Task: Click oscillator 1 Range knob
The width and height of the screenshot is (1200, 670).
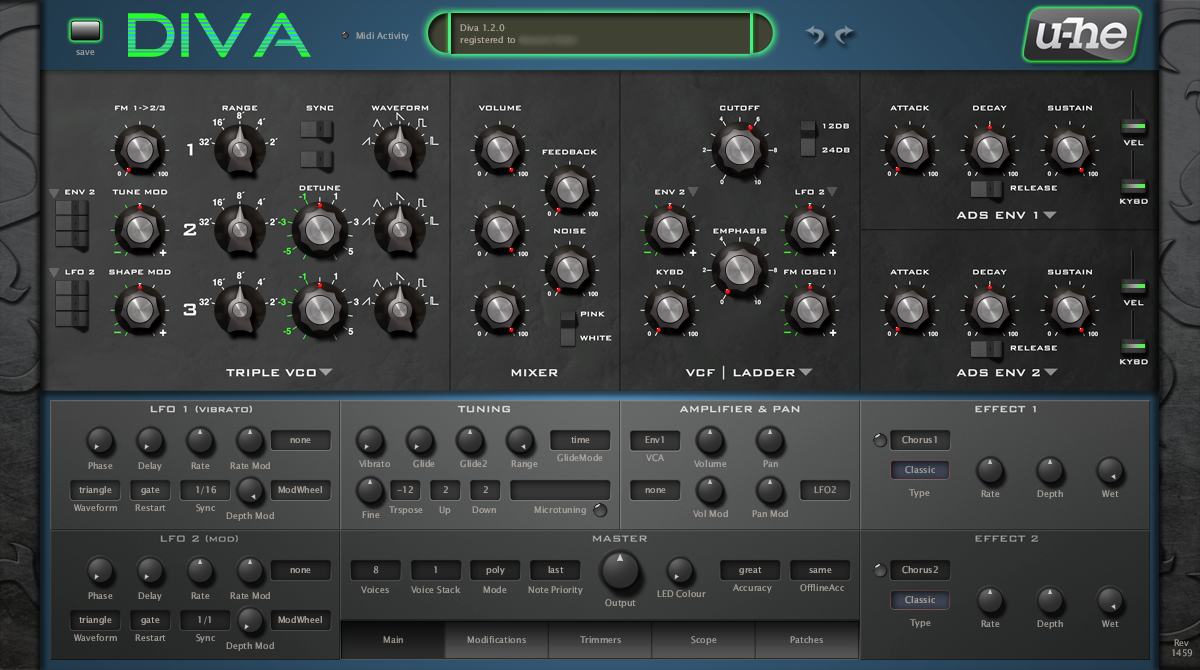Action: 239,149
